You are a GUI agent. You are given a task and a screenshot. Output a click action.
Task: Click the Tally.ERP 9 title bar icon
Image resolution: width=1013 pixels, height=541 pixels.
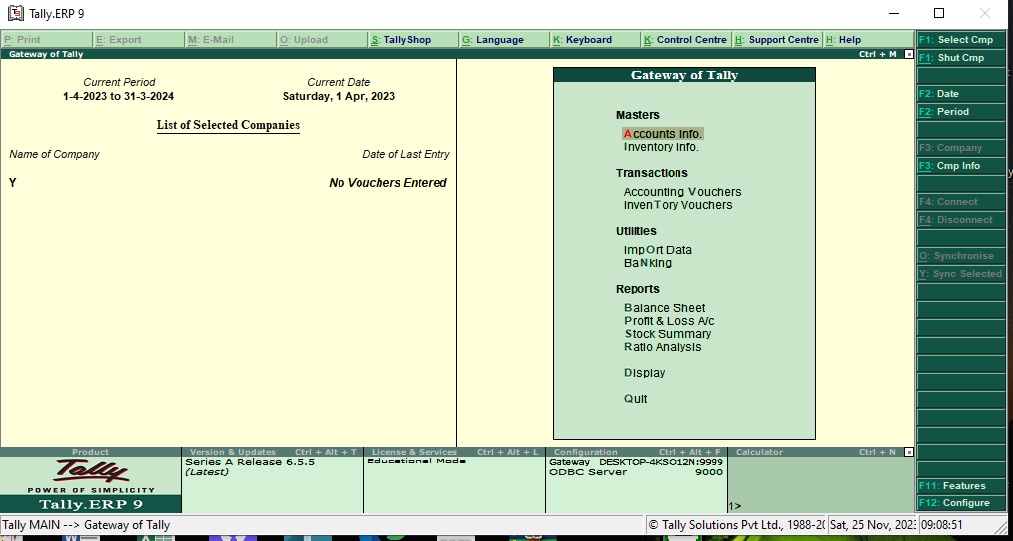(x=14, y=13)
